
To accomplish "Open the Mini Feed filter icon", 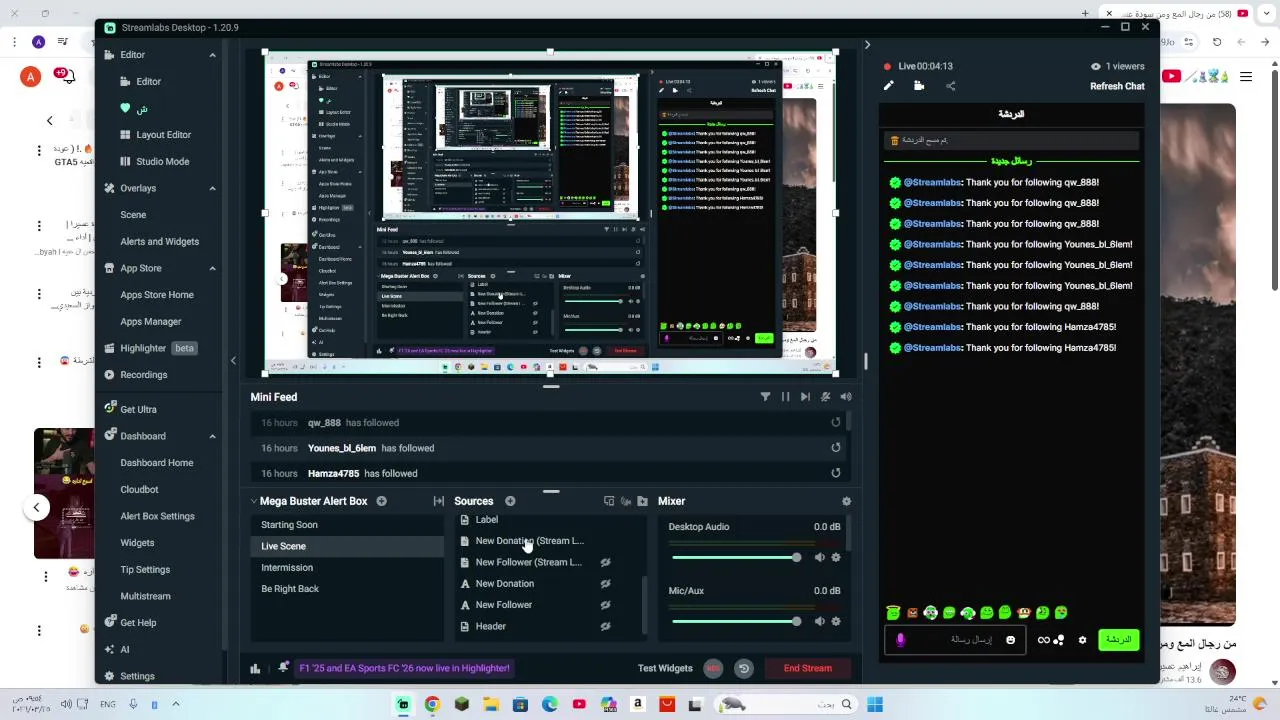I will click(x=765, y=397).
